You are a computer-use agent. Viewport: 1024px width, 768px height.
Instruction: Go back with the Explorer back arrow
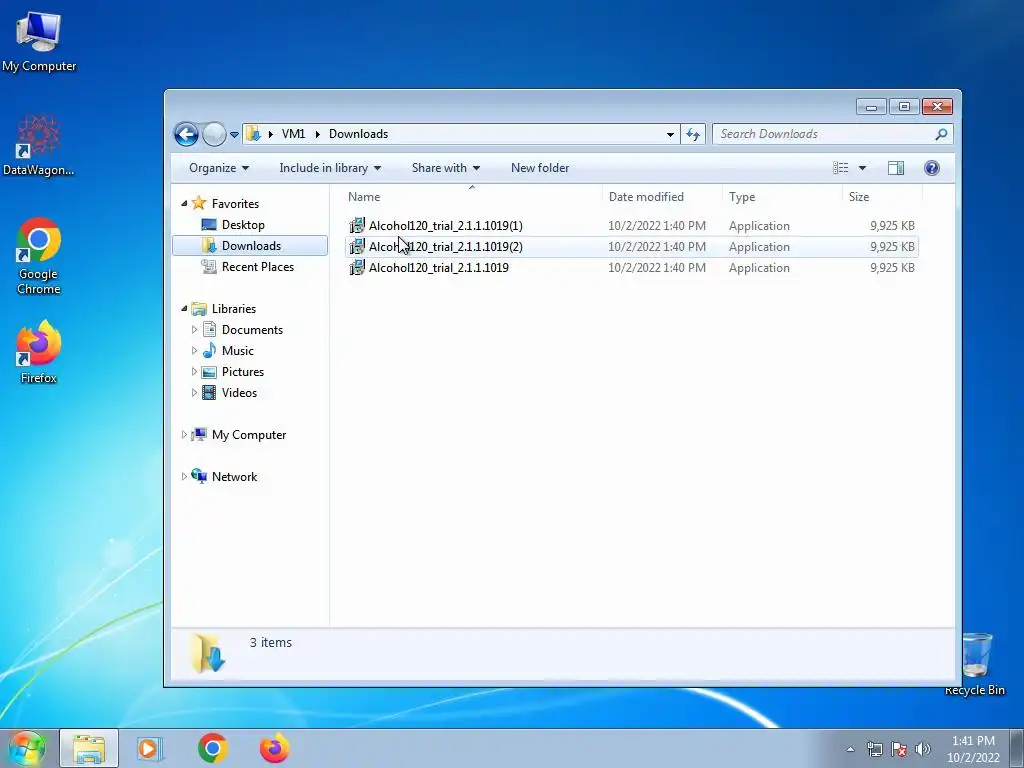coord(186,135)
